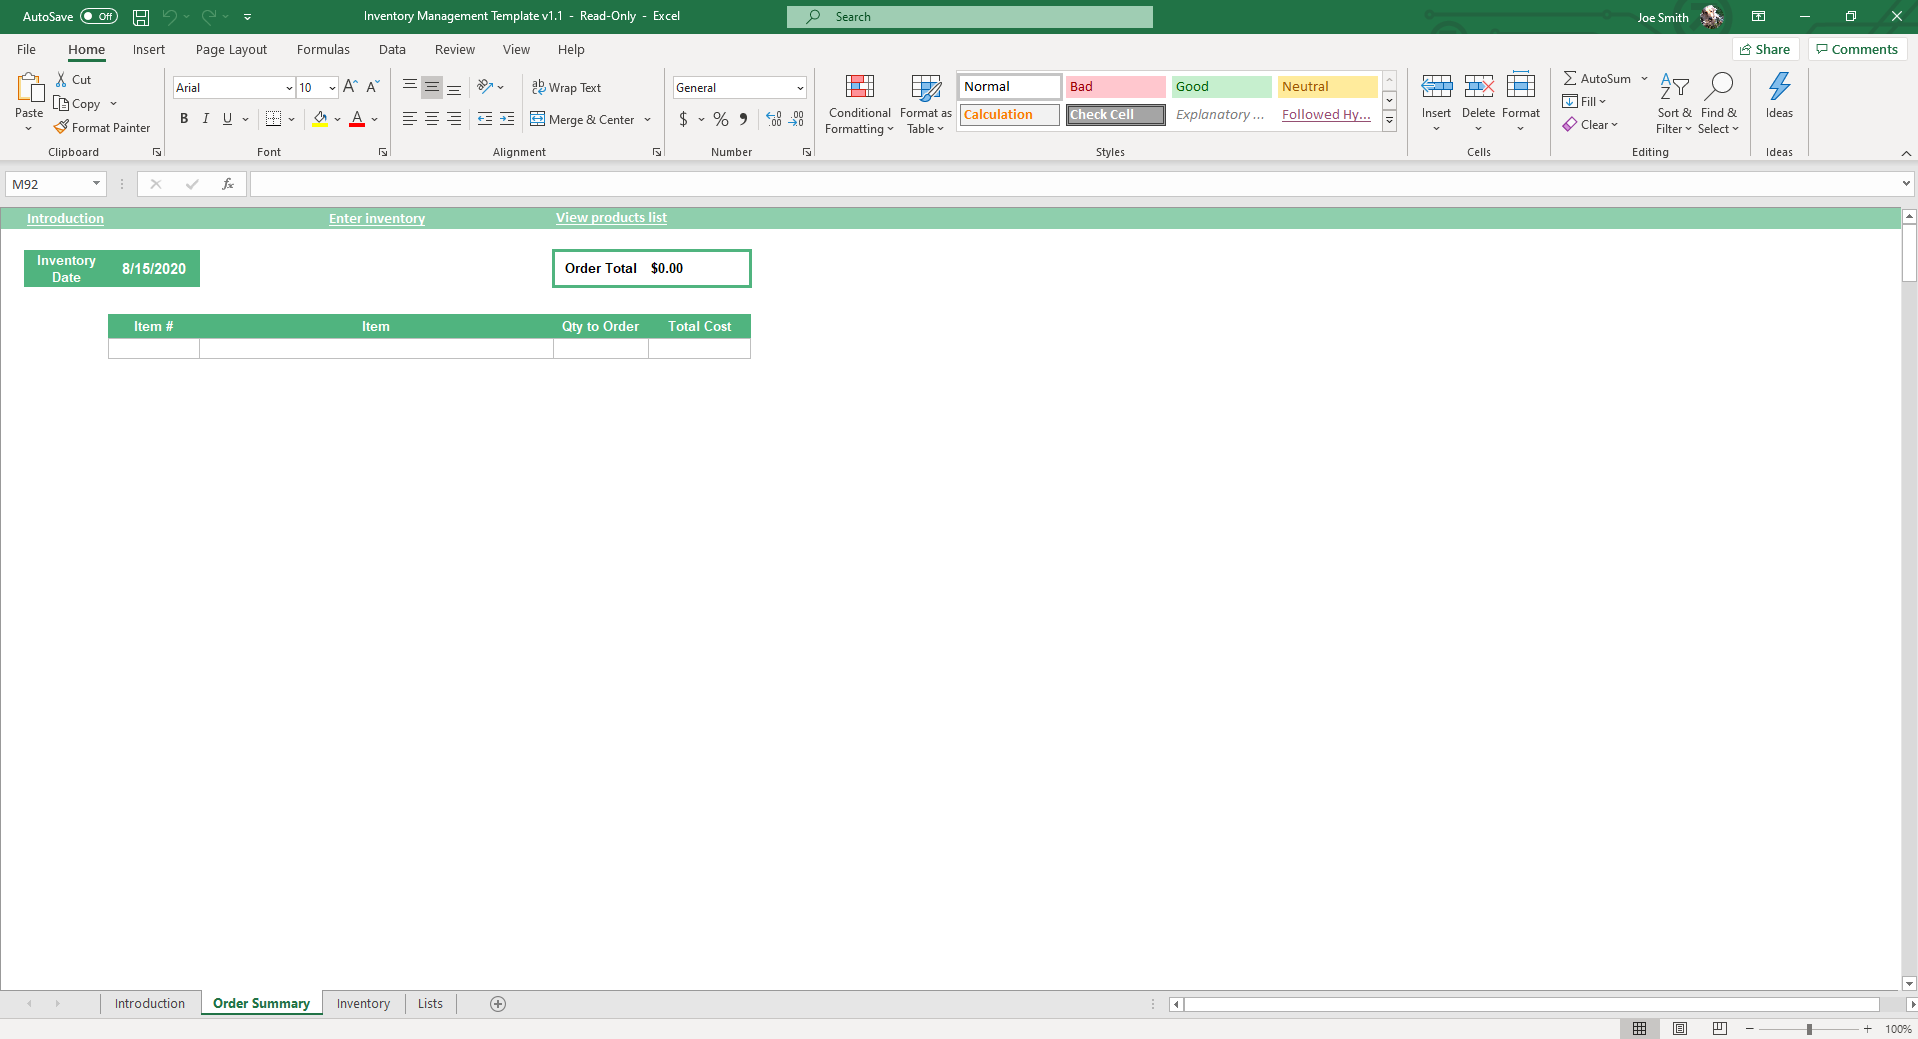
Task: Switch to Page Break Preview in status bar
Action: (1720, 1029)
